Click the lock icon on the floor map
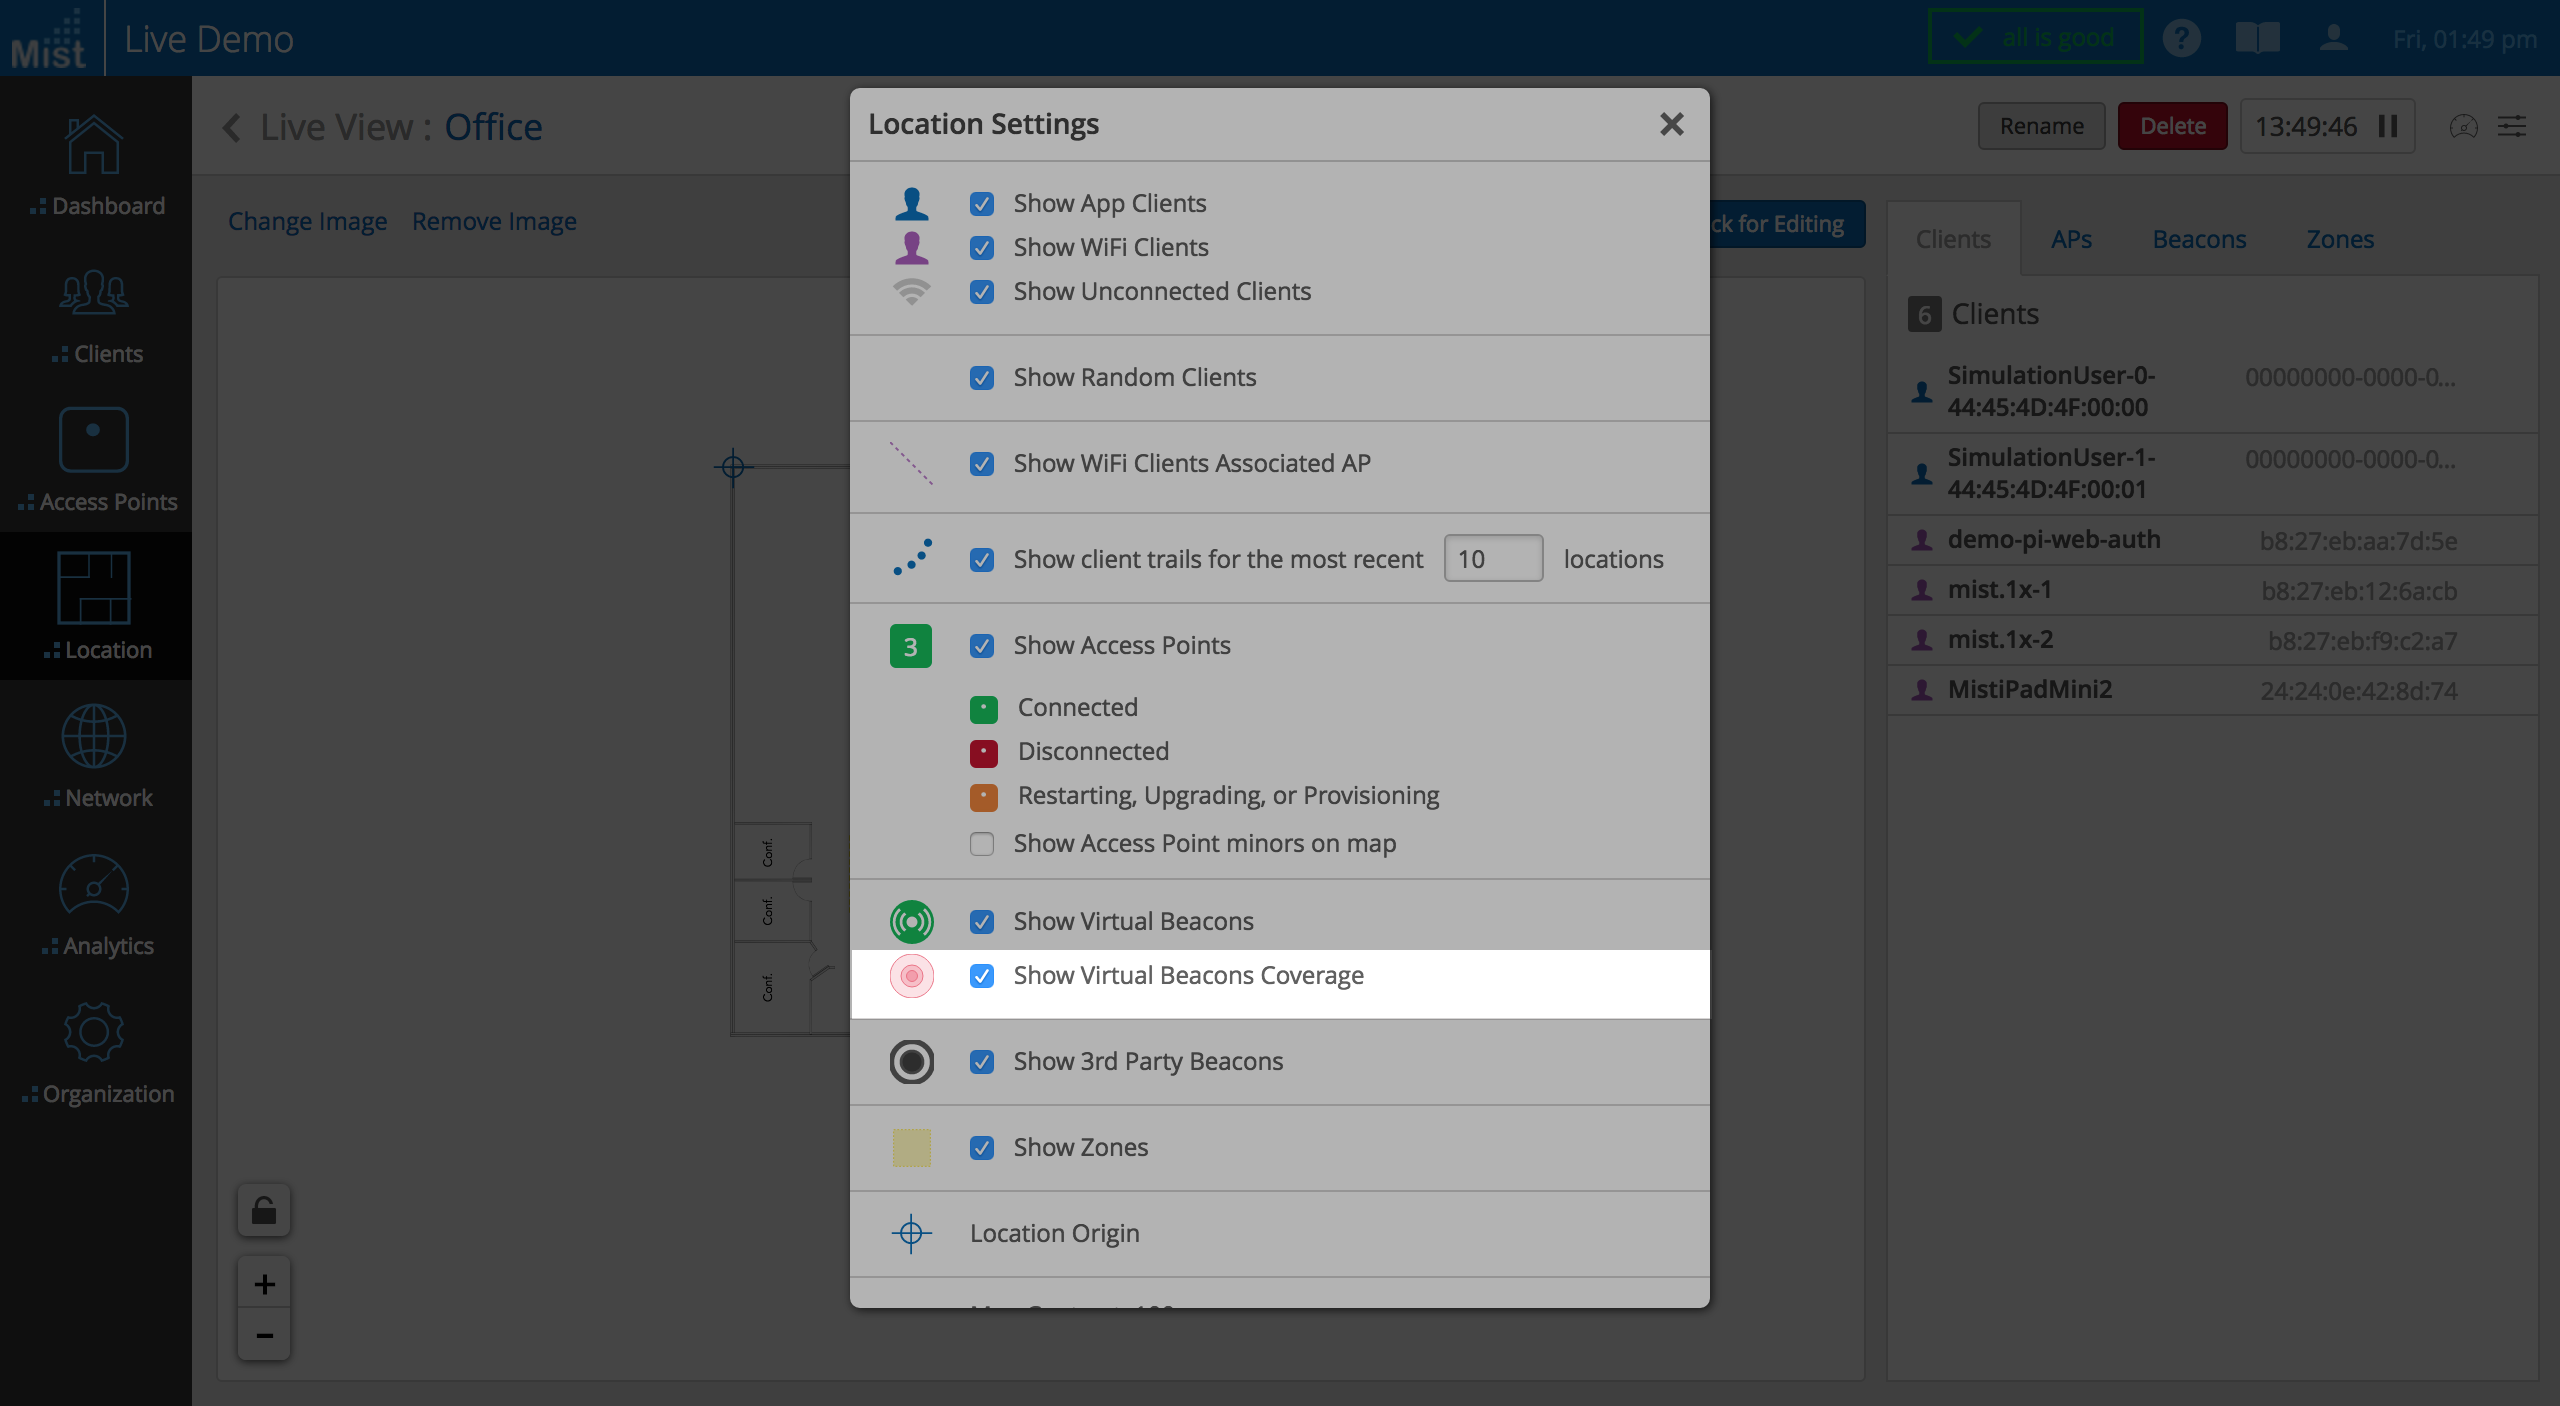Screen dimensions: 2560x1406 tap(264, 1210)
